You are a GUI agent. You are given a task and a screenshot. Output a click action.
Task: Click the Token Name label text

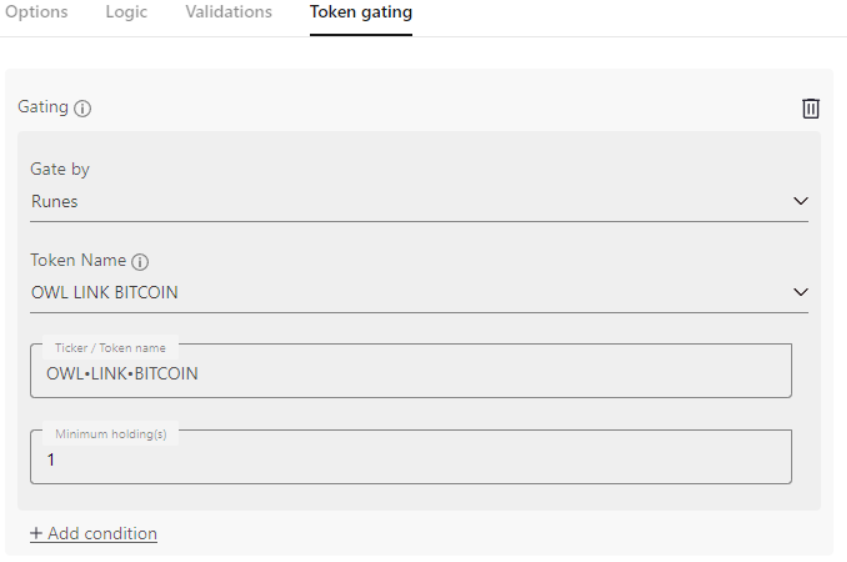pyautogui.click(x=78, y=261)
